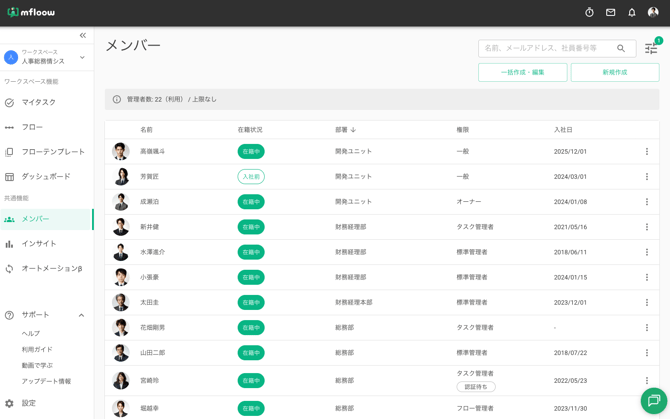Screen dimensions: 670x419
Task: Click 財務経理本部 department cell
Action: coord(354,302)
